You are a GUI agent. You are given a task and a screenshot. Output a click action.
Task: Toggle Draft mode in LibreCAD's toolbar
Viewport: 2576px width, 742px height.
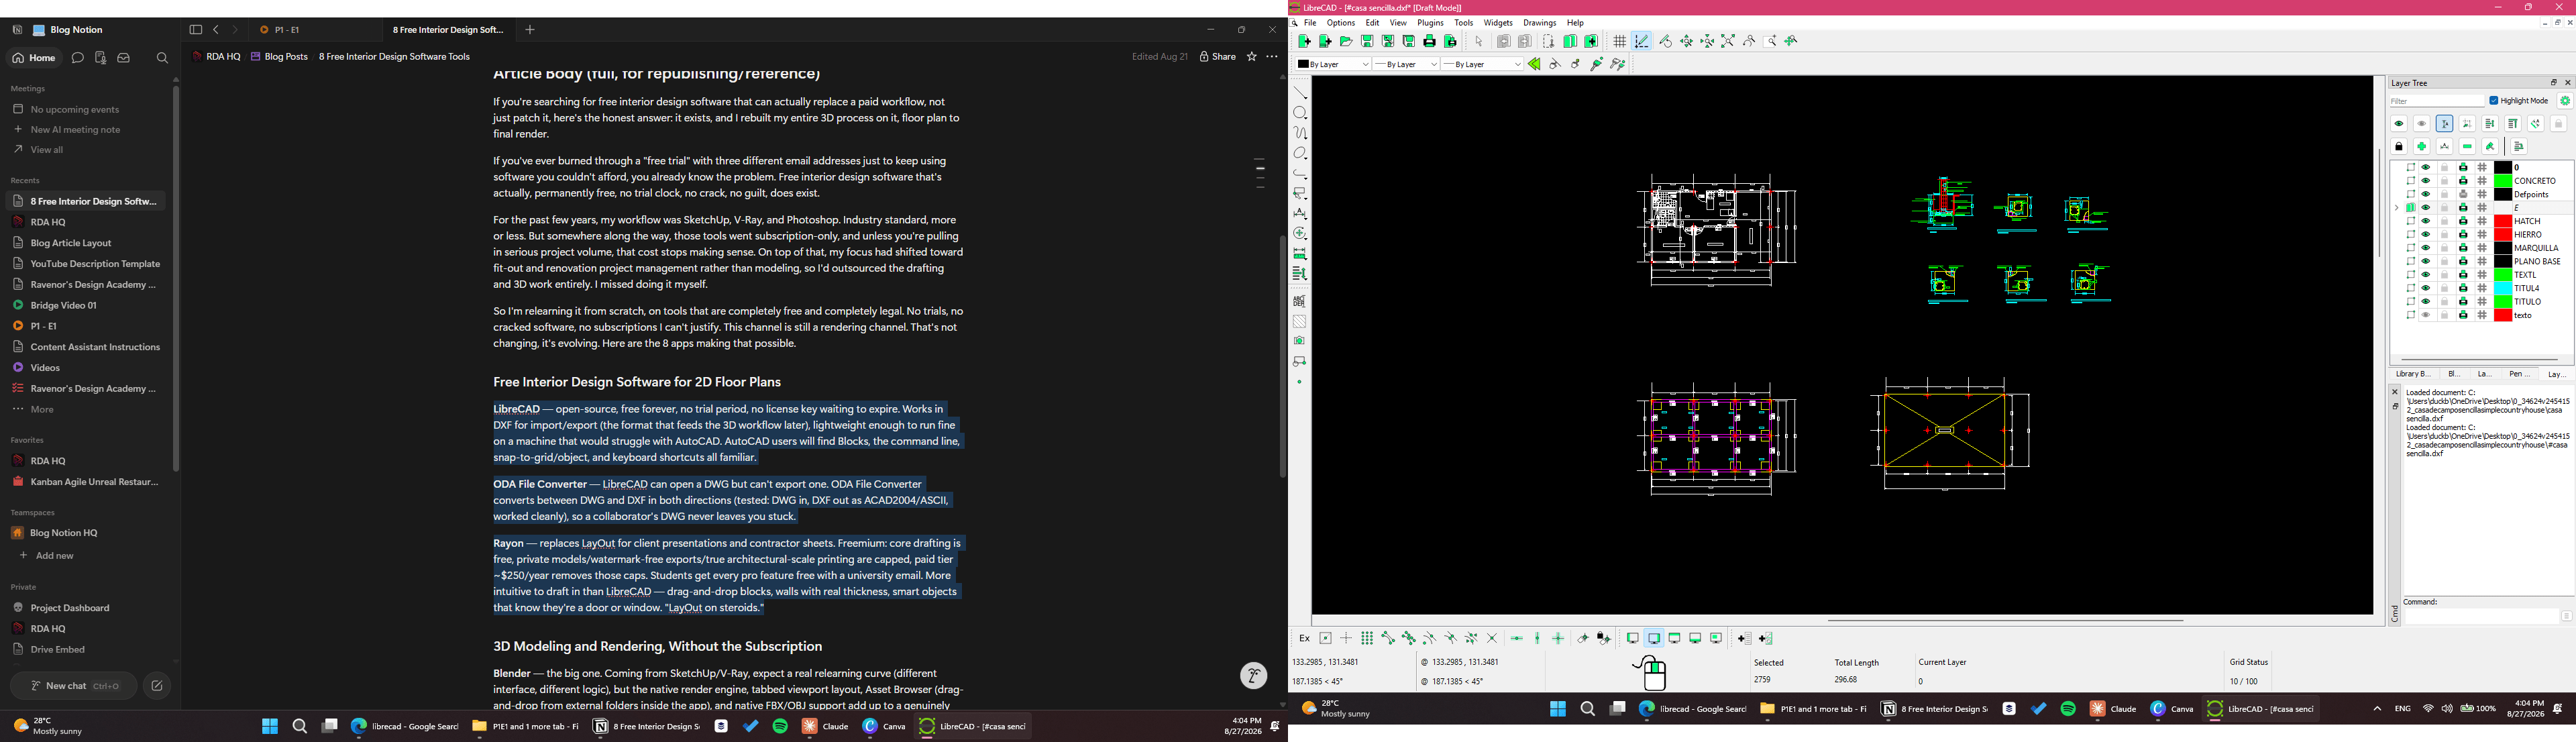1642,41
